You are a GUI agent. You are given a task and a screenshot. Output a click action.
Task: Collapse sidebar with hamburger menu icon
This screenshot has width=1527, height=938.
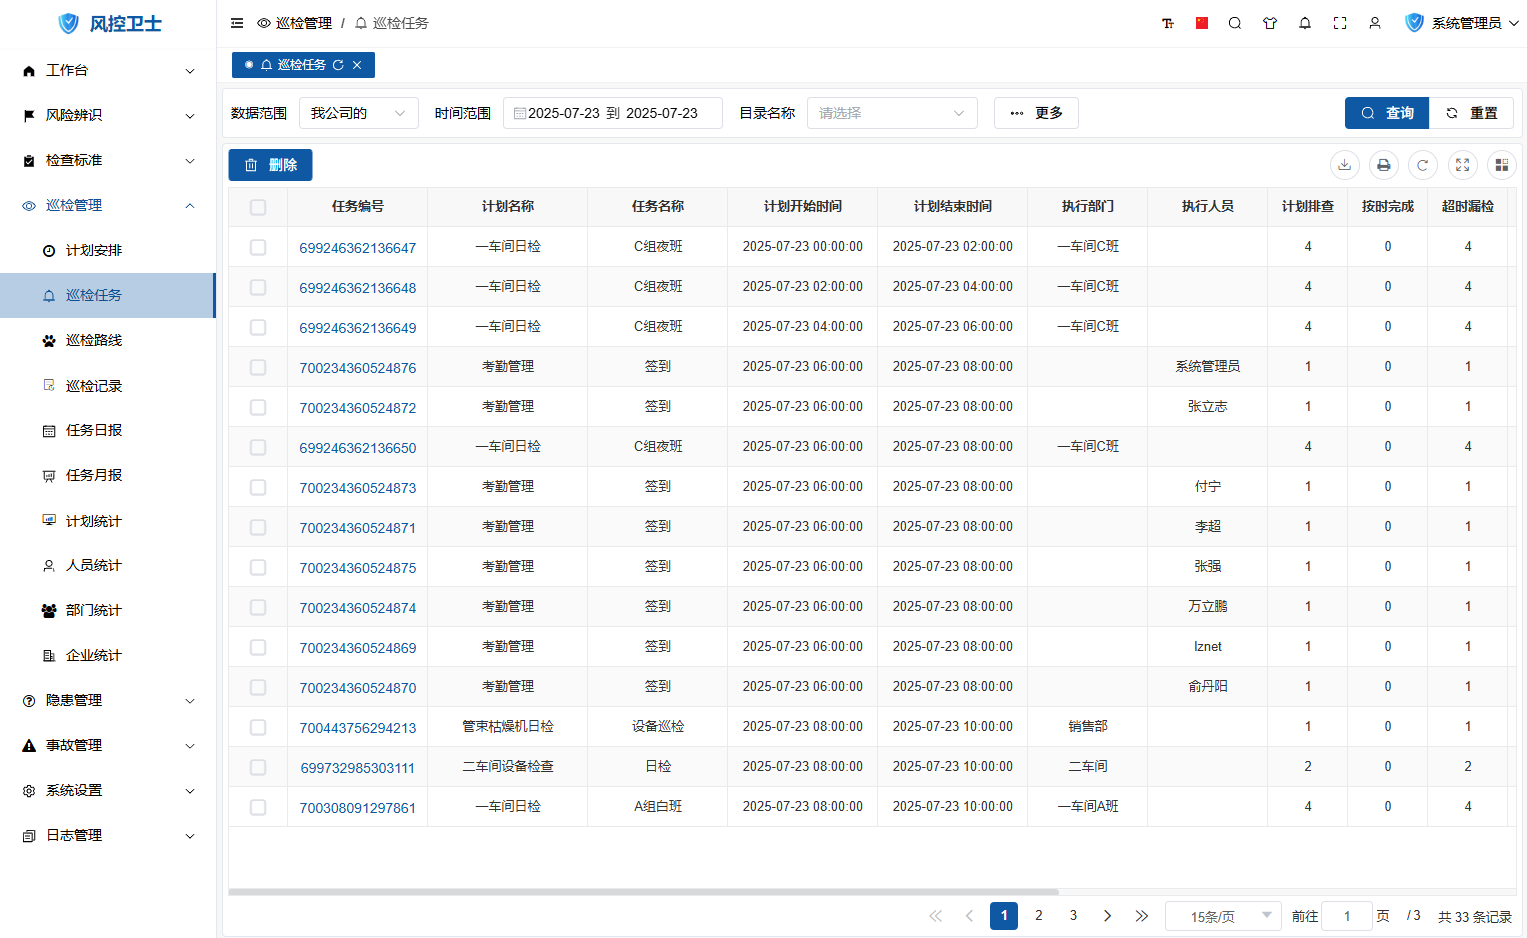pos(237,23)
